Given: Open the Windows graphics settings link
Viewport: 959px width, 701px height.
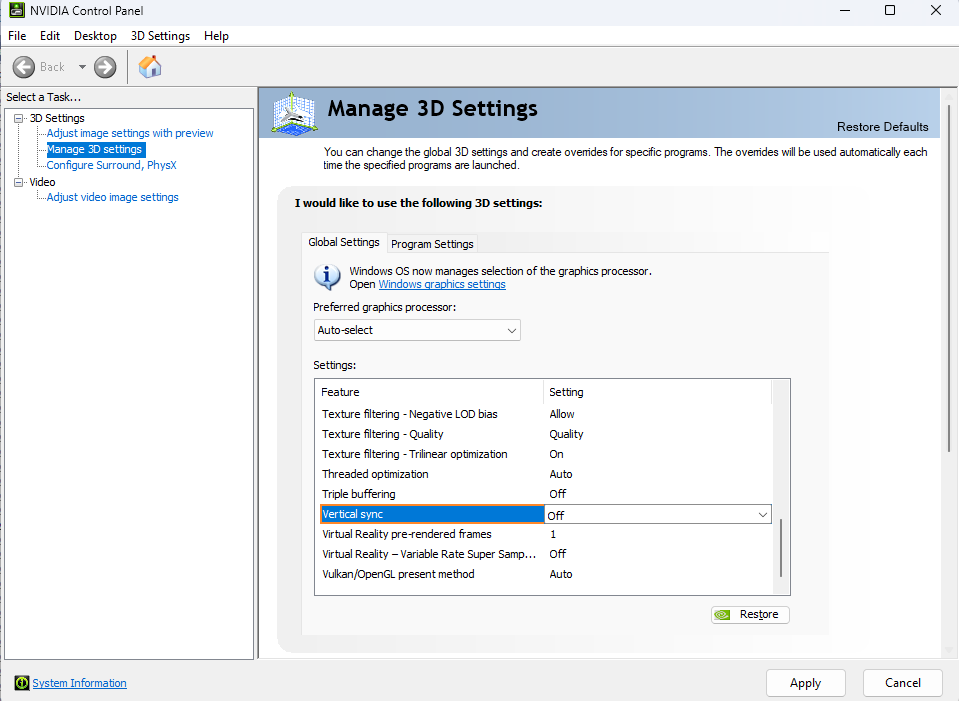Looking at the screenshot, I should (441, 284).
